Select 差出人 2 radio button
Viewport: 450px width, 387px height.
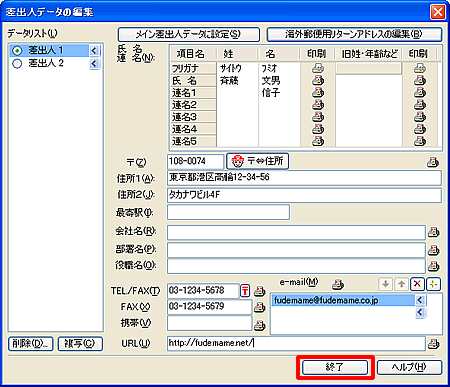(x=17, y=63)
